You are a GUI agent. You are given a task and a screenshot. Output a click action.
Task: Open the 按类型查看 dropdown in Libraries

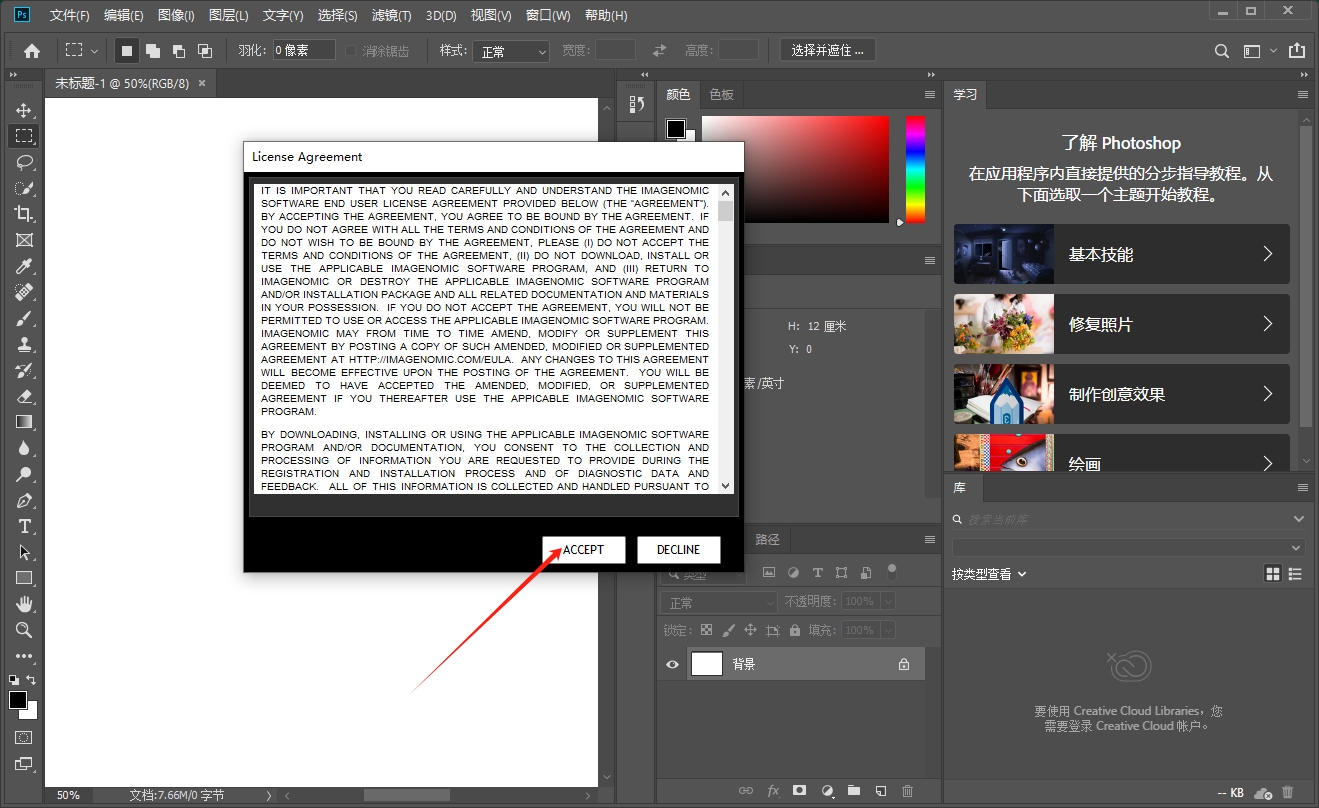point(988,573)
